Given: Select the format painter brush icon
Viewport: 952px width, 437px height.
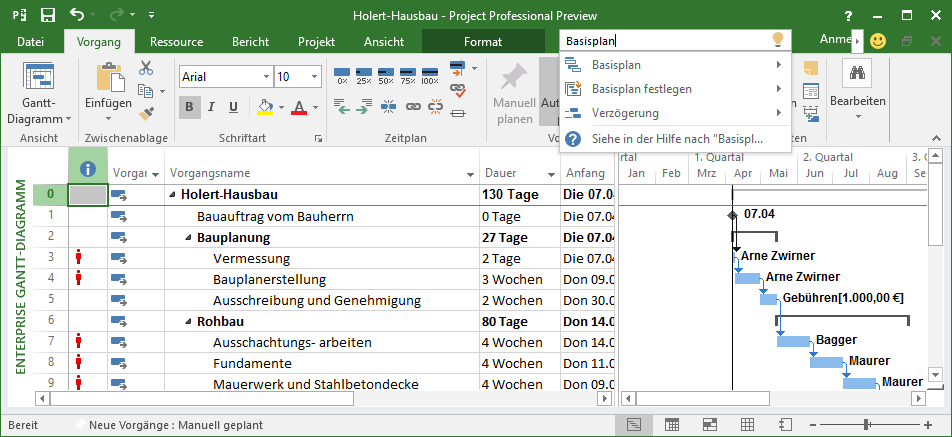Looking at the screenshot, I should tap(146, 113).
